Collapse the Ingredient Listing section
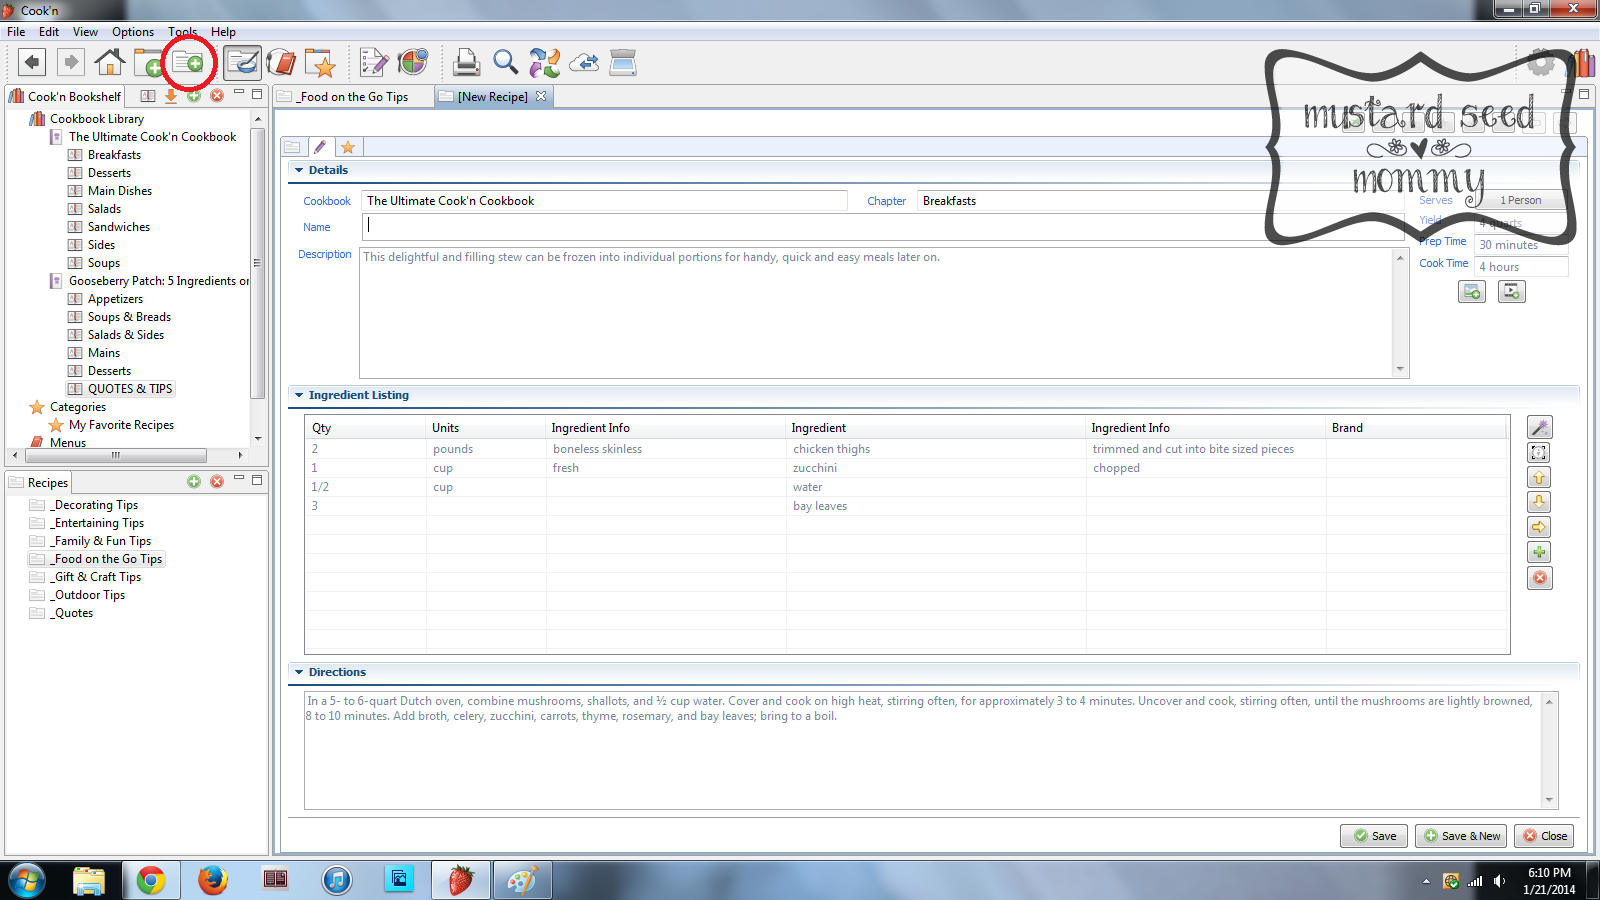1600x900 pixels. click(x=299, y=395)
